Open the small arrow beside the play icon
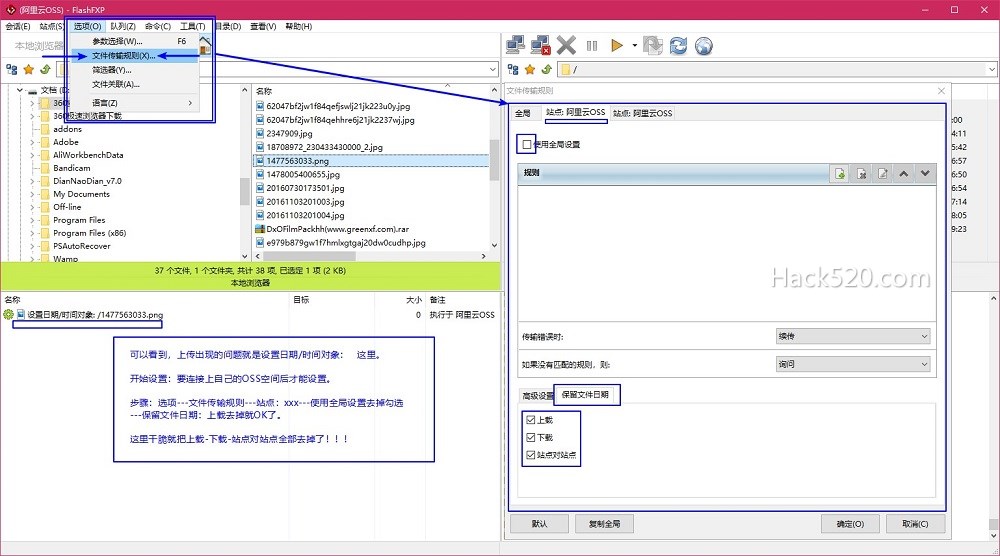Viewport: 1000px width, 556px height. (634, 45)
